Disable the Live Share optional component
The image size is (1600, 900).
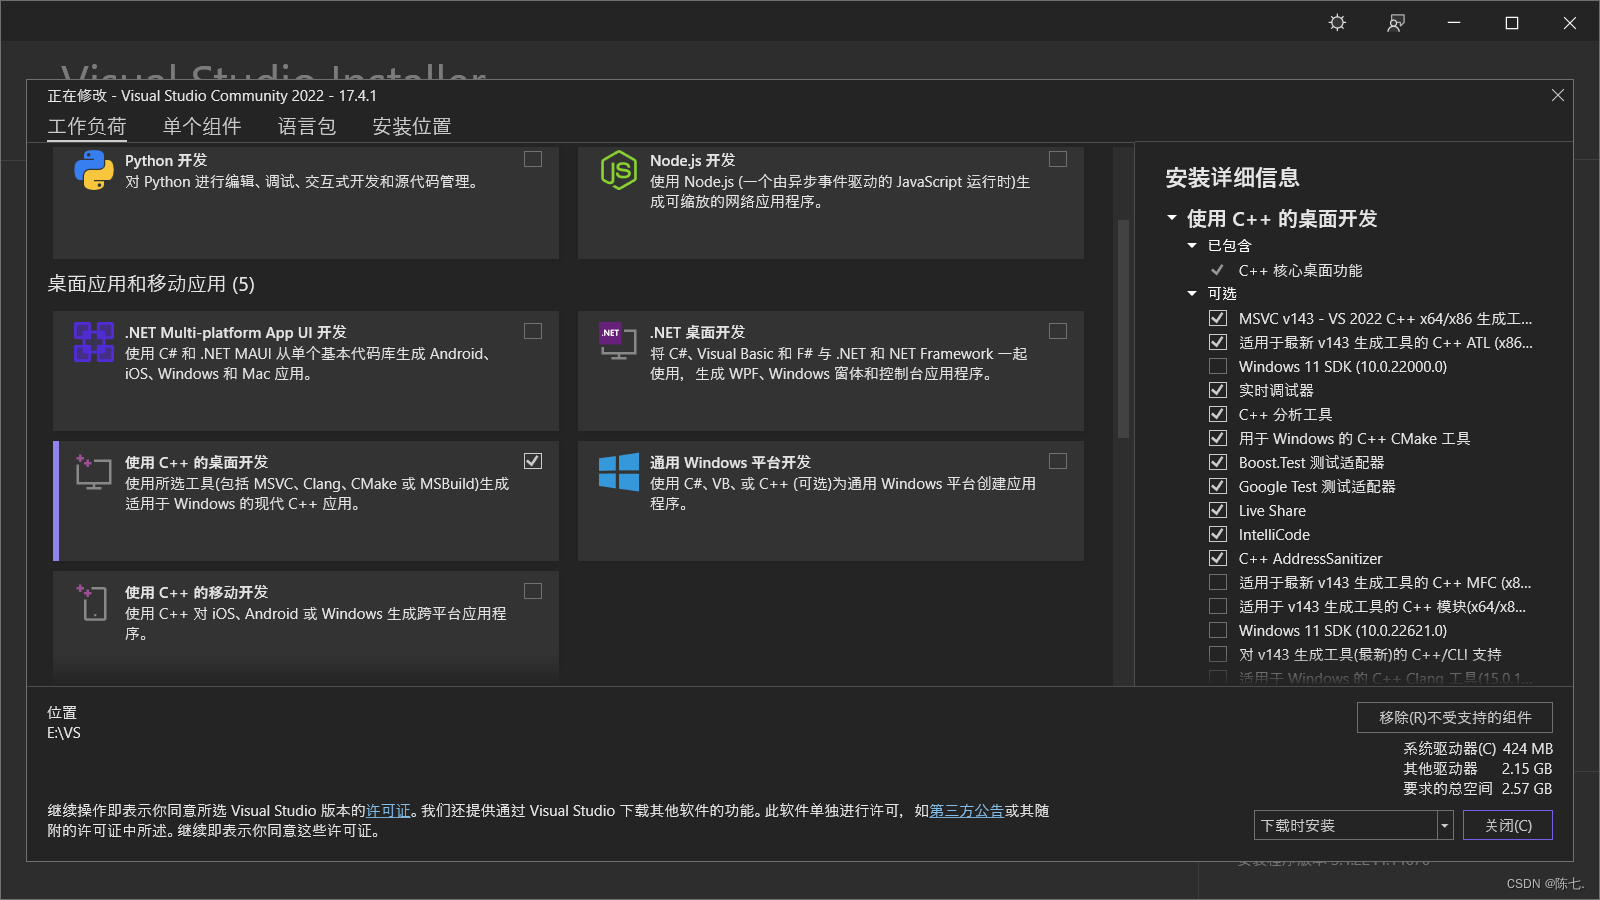pos(1218,511)
